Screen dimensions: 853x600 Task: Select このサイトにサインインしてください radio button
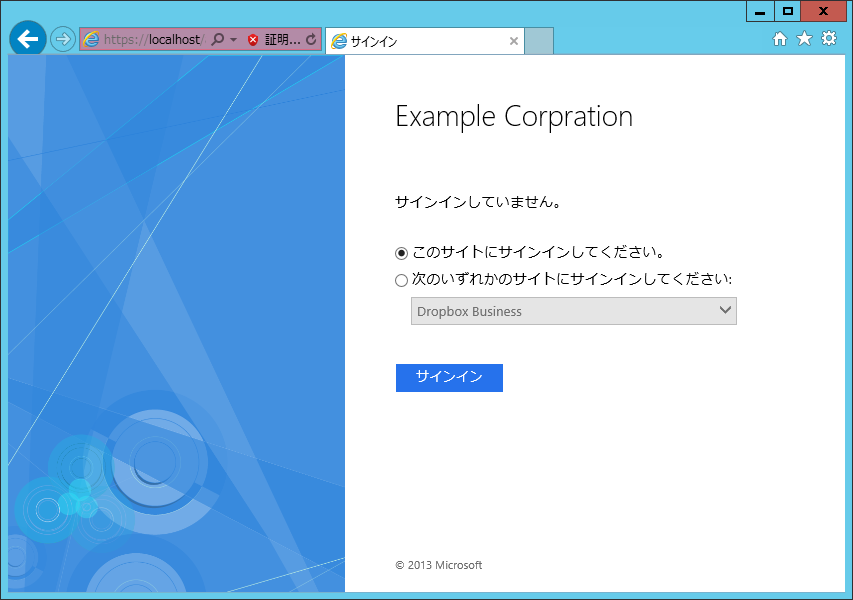pyautogui.click(x=401, y=253)
